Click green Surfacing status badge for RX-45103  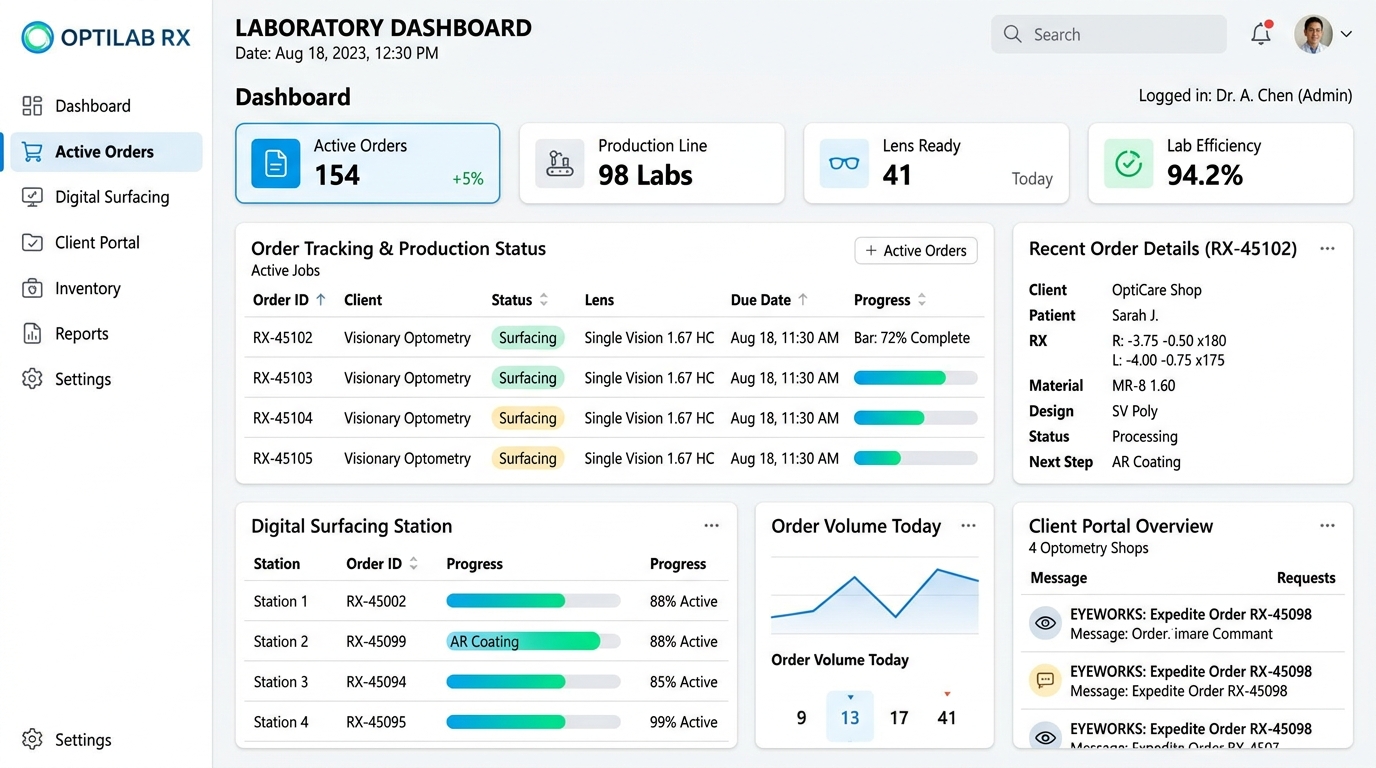[x=528, y=378]
